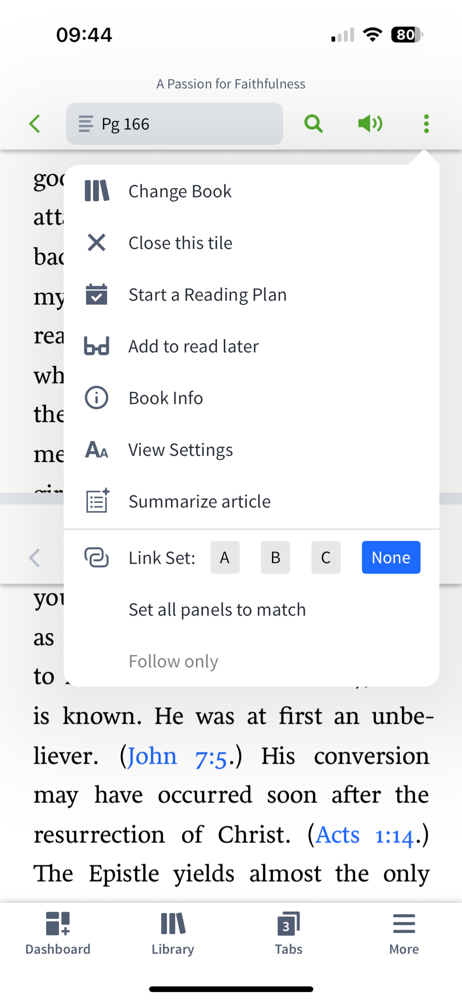Select Link Set C
The width and height of the screenshot is (462, 1000).
pos(326,557)
